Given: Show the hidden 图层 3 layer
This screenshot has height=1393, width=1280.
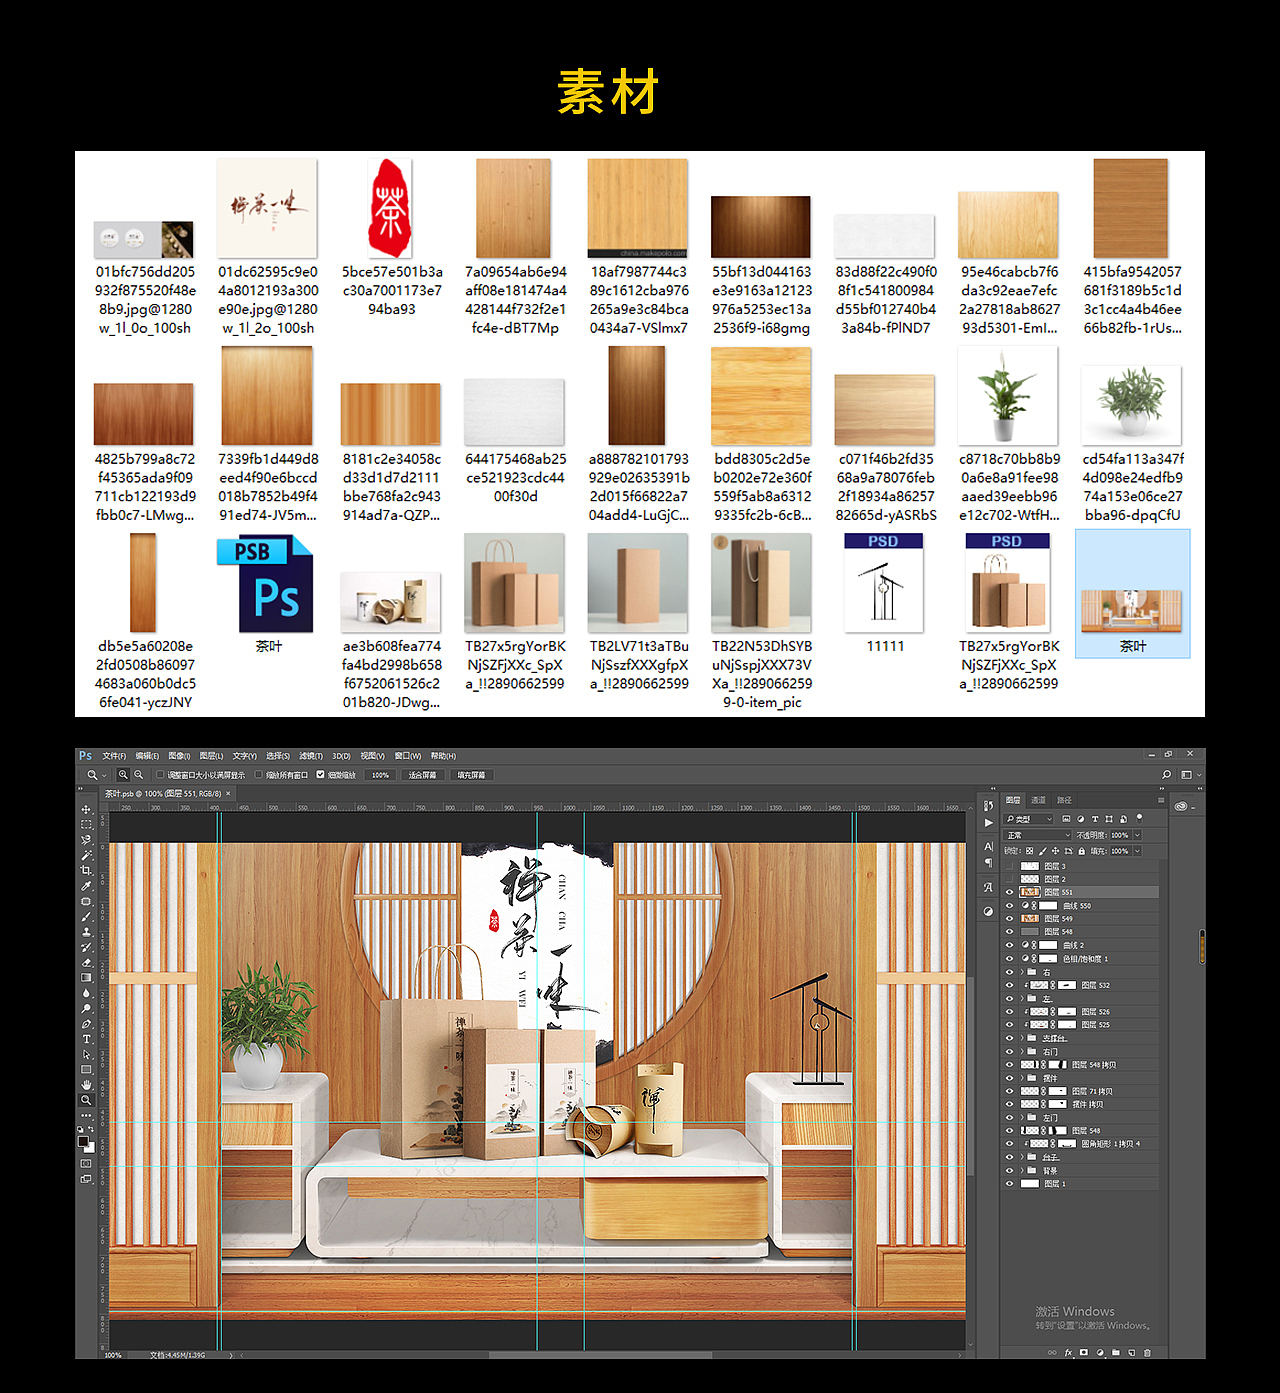Looking at the screenshot, I should tap(1010, 866).
